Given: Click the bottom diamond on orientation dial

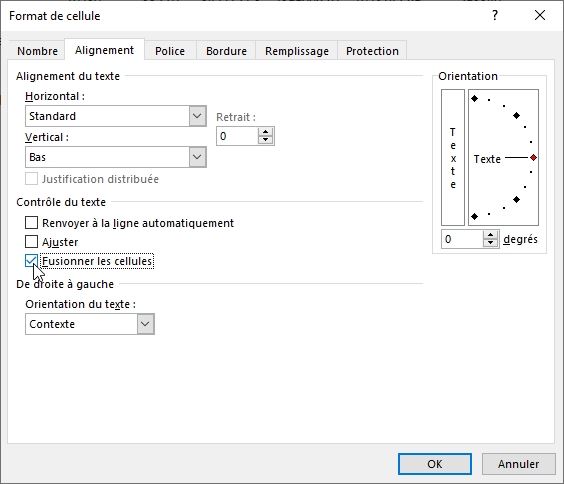Looking at the screenshot, I should [475, 216].
